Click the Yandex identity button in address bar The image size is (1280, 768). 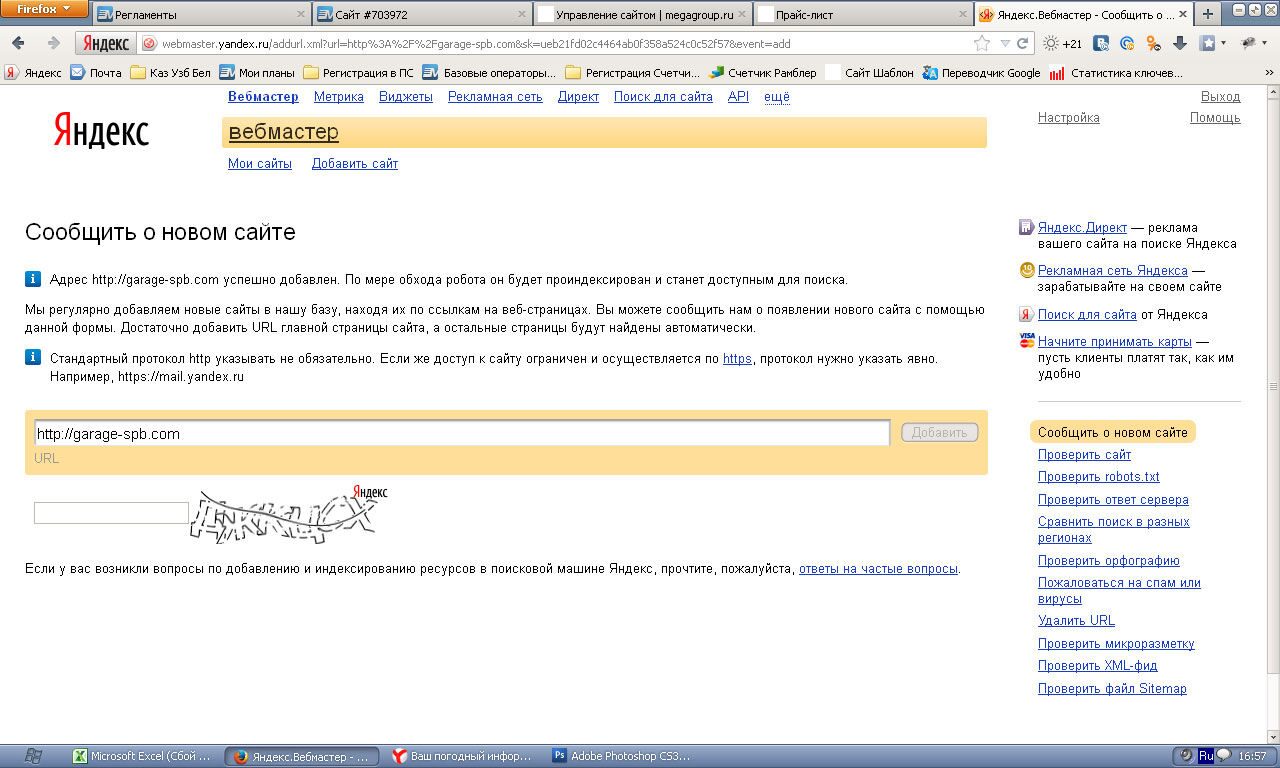(x=105, y=43)
